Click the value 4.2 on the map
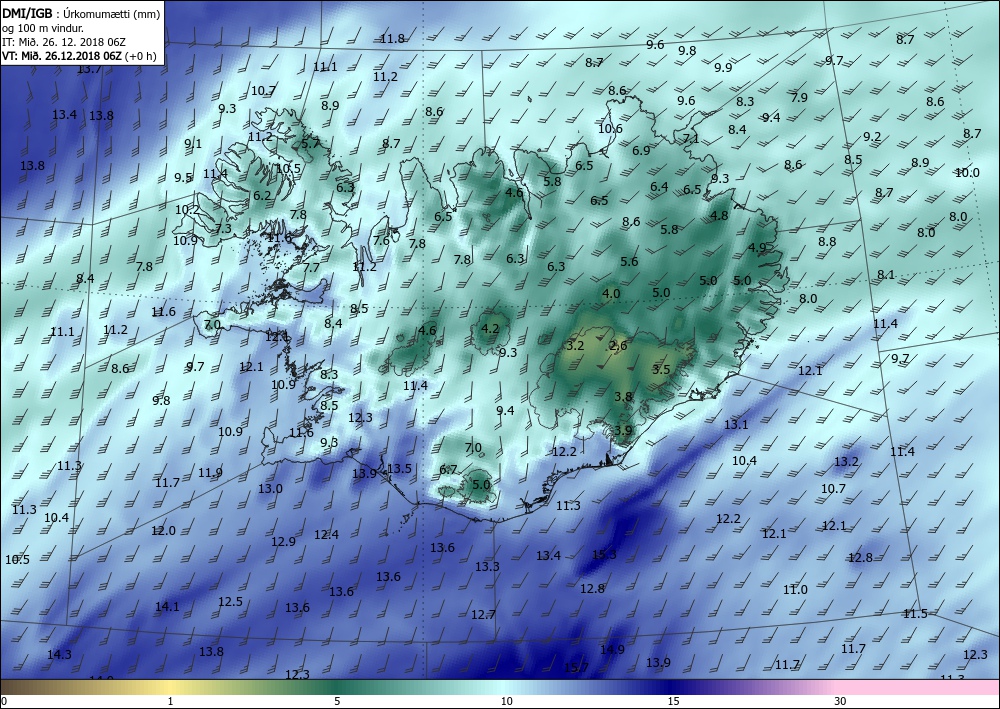This screenshot has width=1000, height=709. point(490,329)
